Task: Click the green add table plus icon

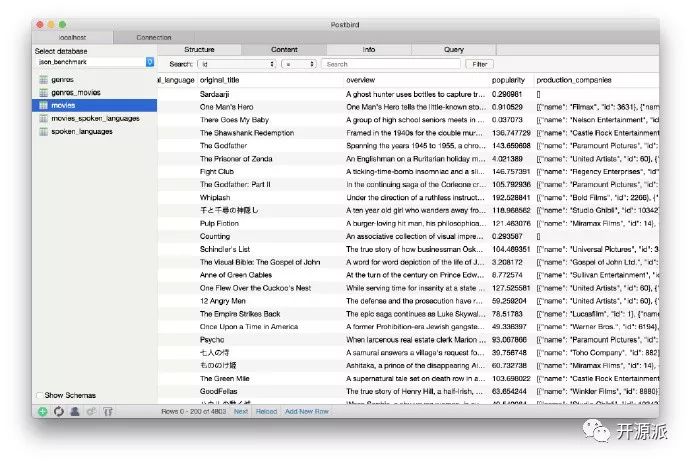Action: [x=43, y=412]
